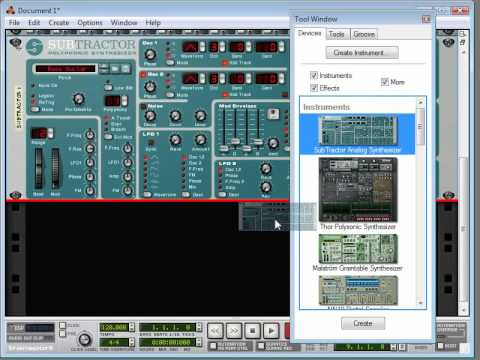The image size is (480, 360).
Task: Switch to the Groove tab
Action: pos(364,34)
